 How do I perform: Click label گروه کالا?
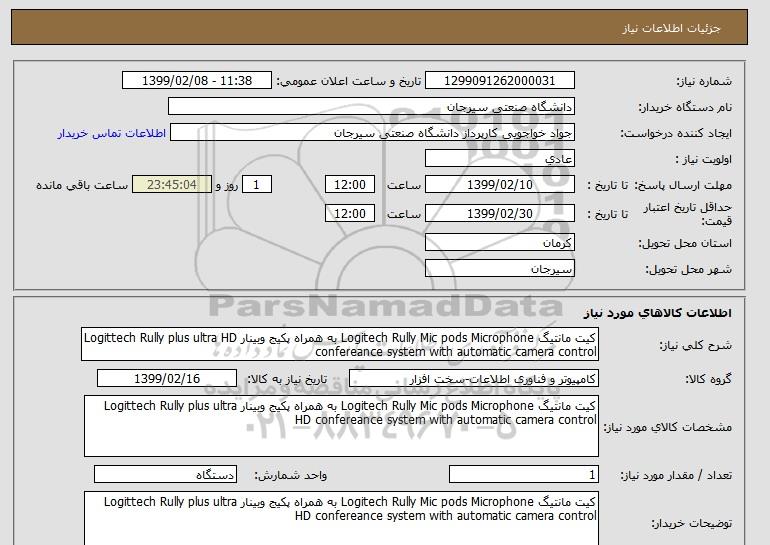pyautogui.click(x=709, y=379)
